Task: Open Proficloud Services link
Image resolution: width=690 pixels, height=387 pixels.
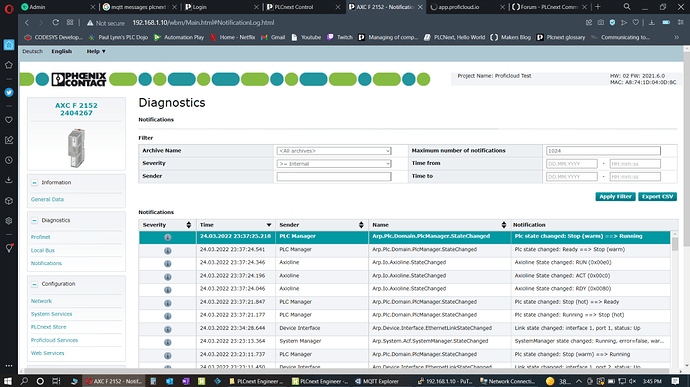Action: pyautogui.click(x=54, y=340)
